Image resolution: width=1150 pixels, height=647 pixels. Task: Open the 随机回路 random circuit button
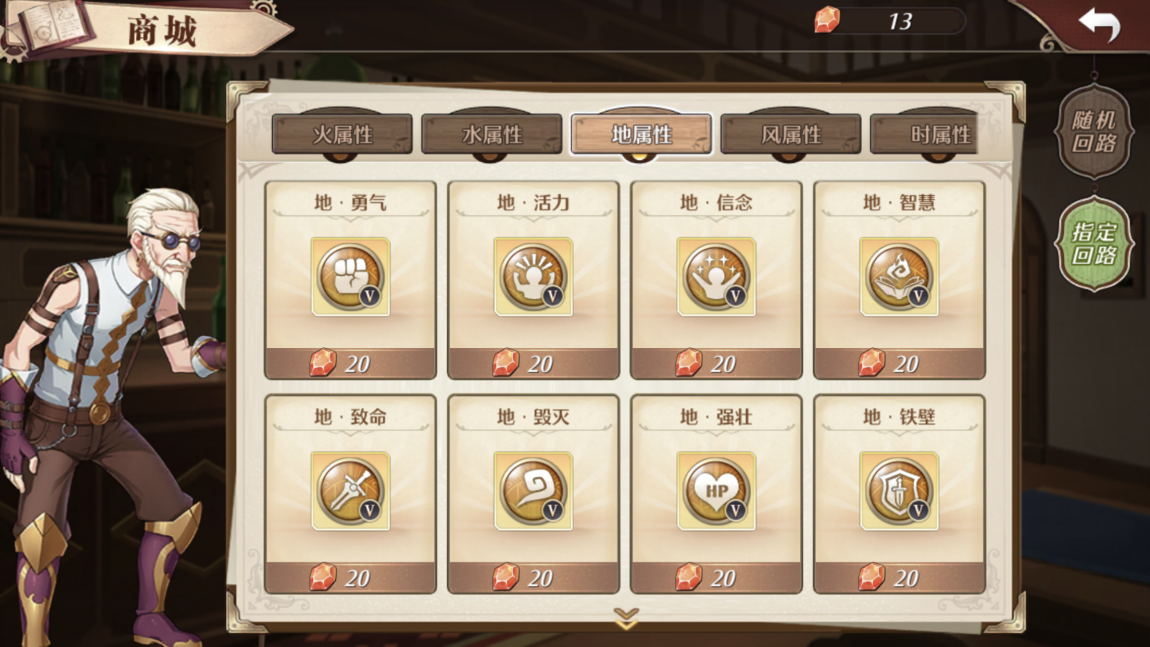1094,132
